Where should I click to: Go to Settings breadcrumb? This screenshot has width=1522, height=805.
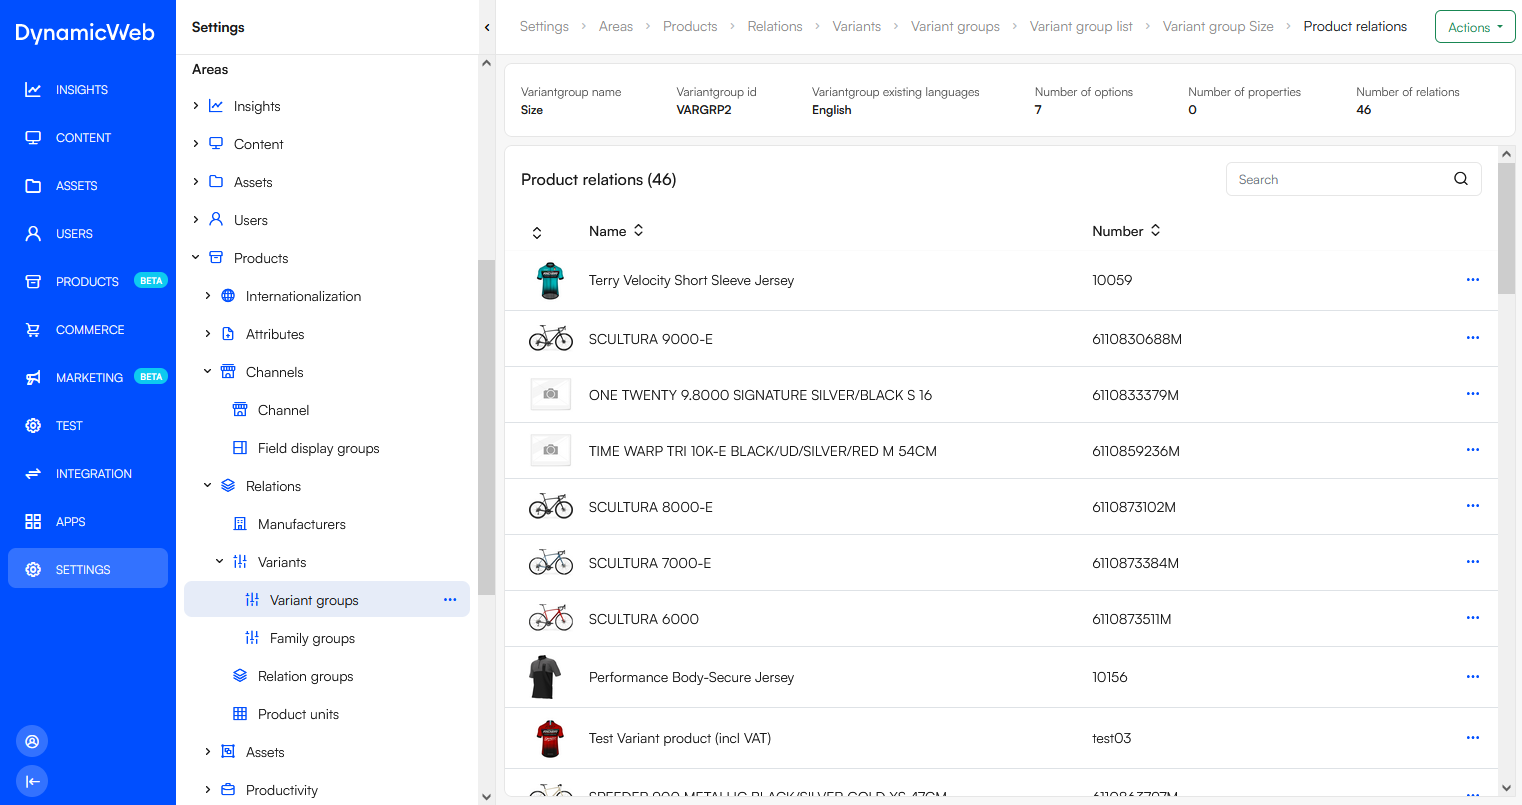[544, 27]
